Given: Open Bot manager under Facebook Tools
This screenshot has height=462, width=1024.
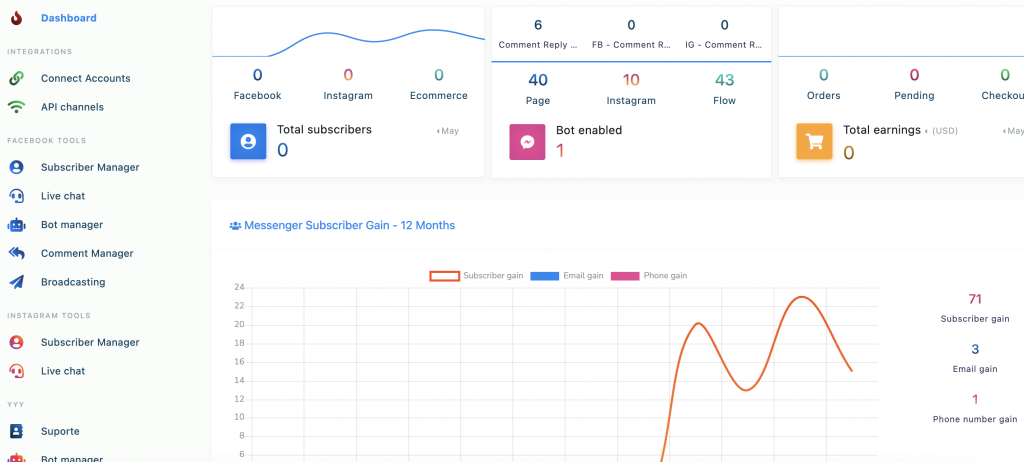Looking at the screenshot, I should point(72,225).
